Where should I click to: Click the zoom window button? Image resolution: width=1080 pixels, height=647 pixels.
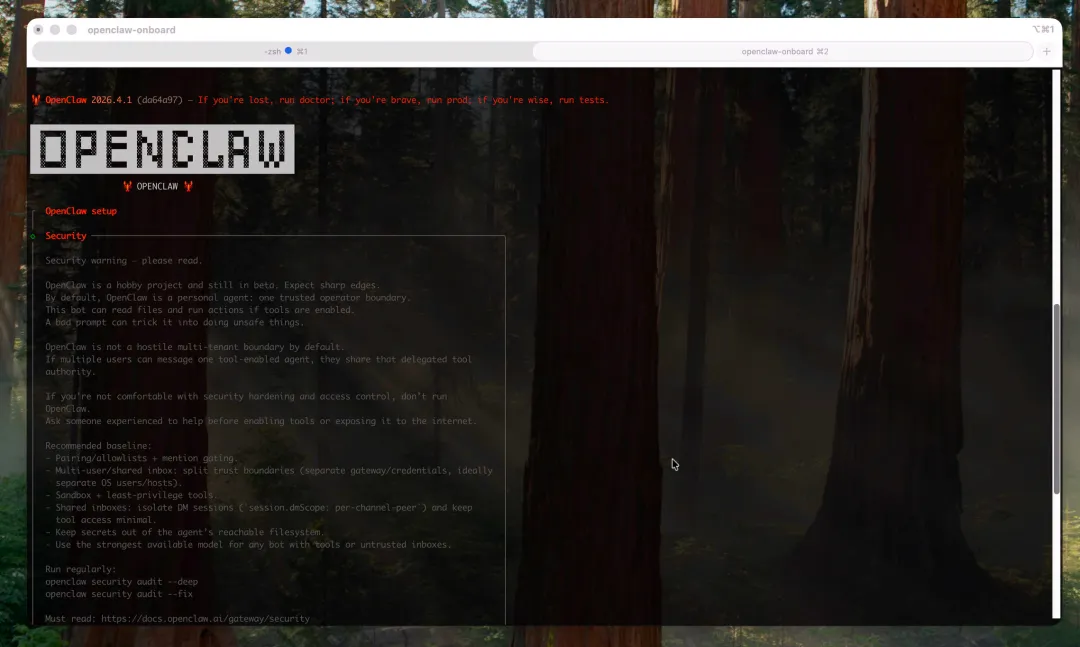point(72,30)
